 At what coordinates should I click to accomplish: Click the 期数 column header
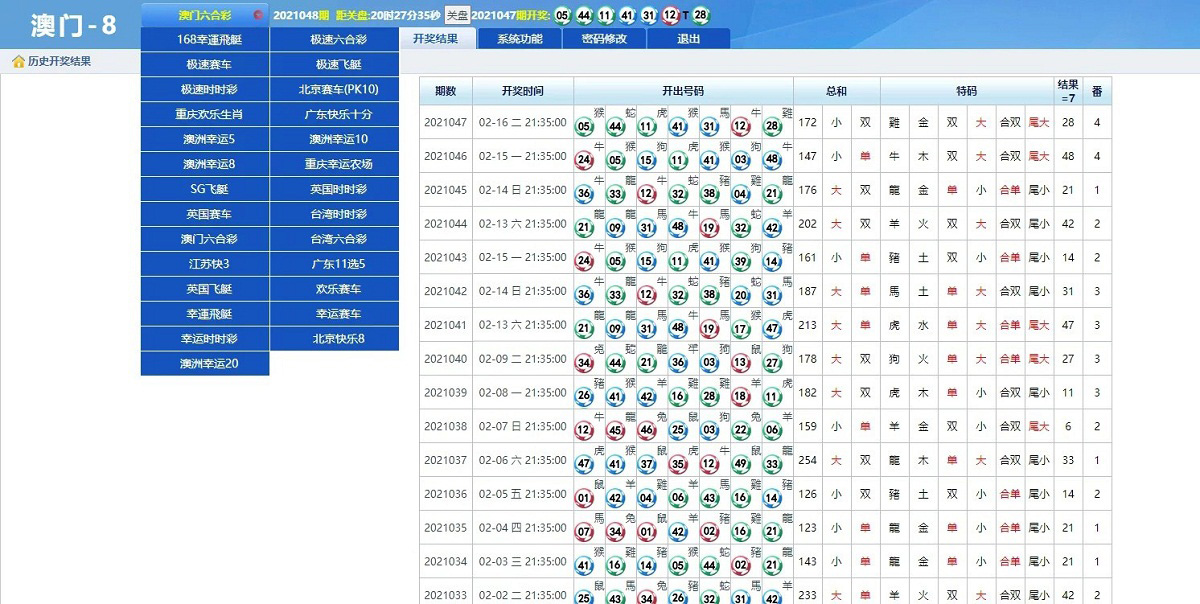[446, 91]
